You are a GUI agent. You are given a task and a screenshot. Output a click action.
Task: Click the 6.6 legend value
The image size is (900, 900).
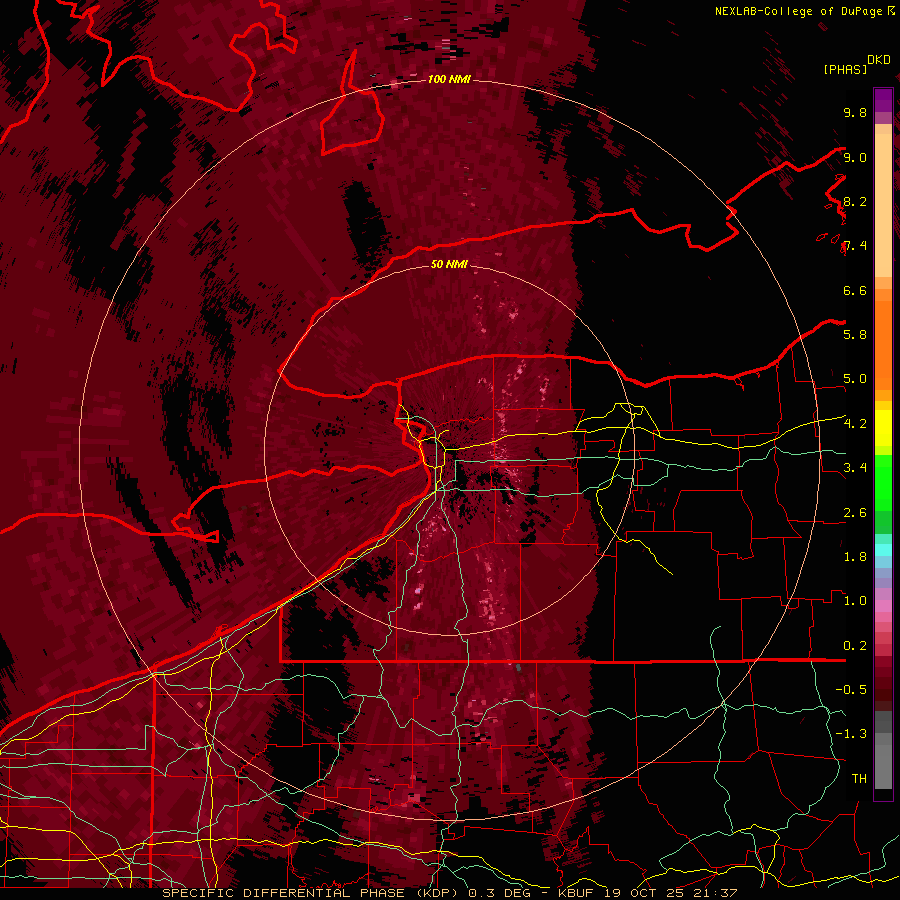pos(855,290)
